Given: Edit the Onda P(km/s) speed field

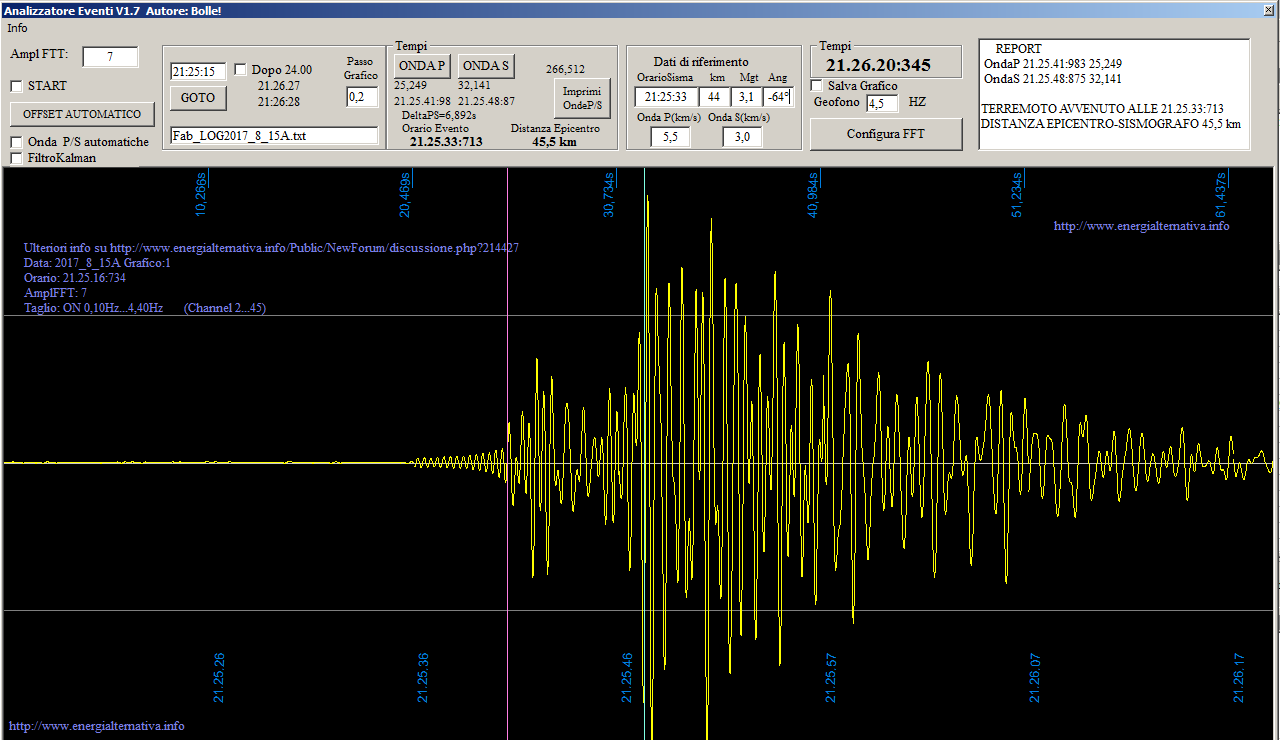Looking at the screenshot, I should [670, 137].
